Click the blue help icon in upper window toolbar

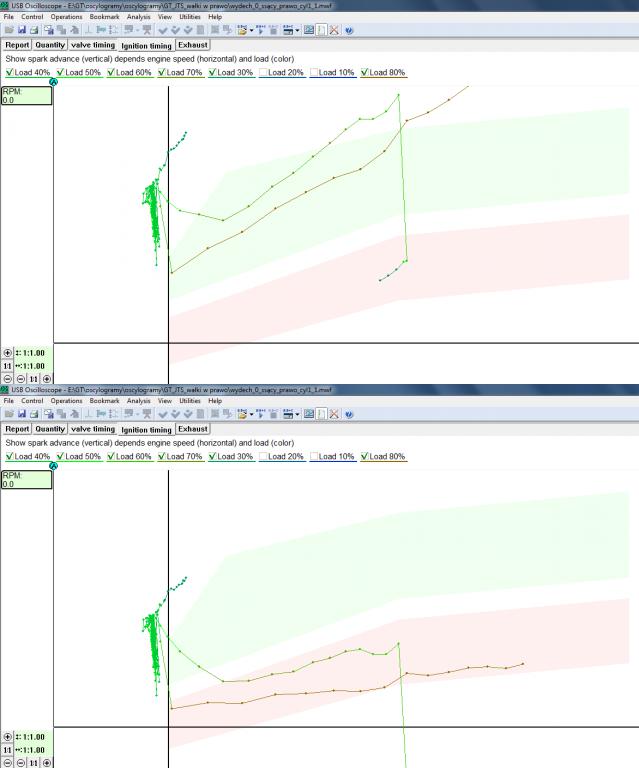[349, 30]
